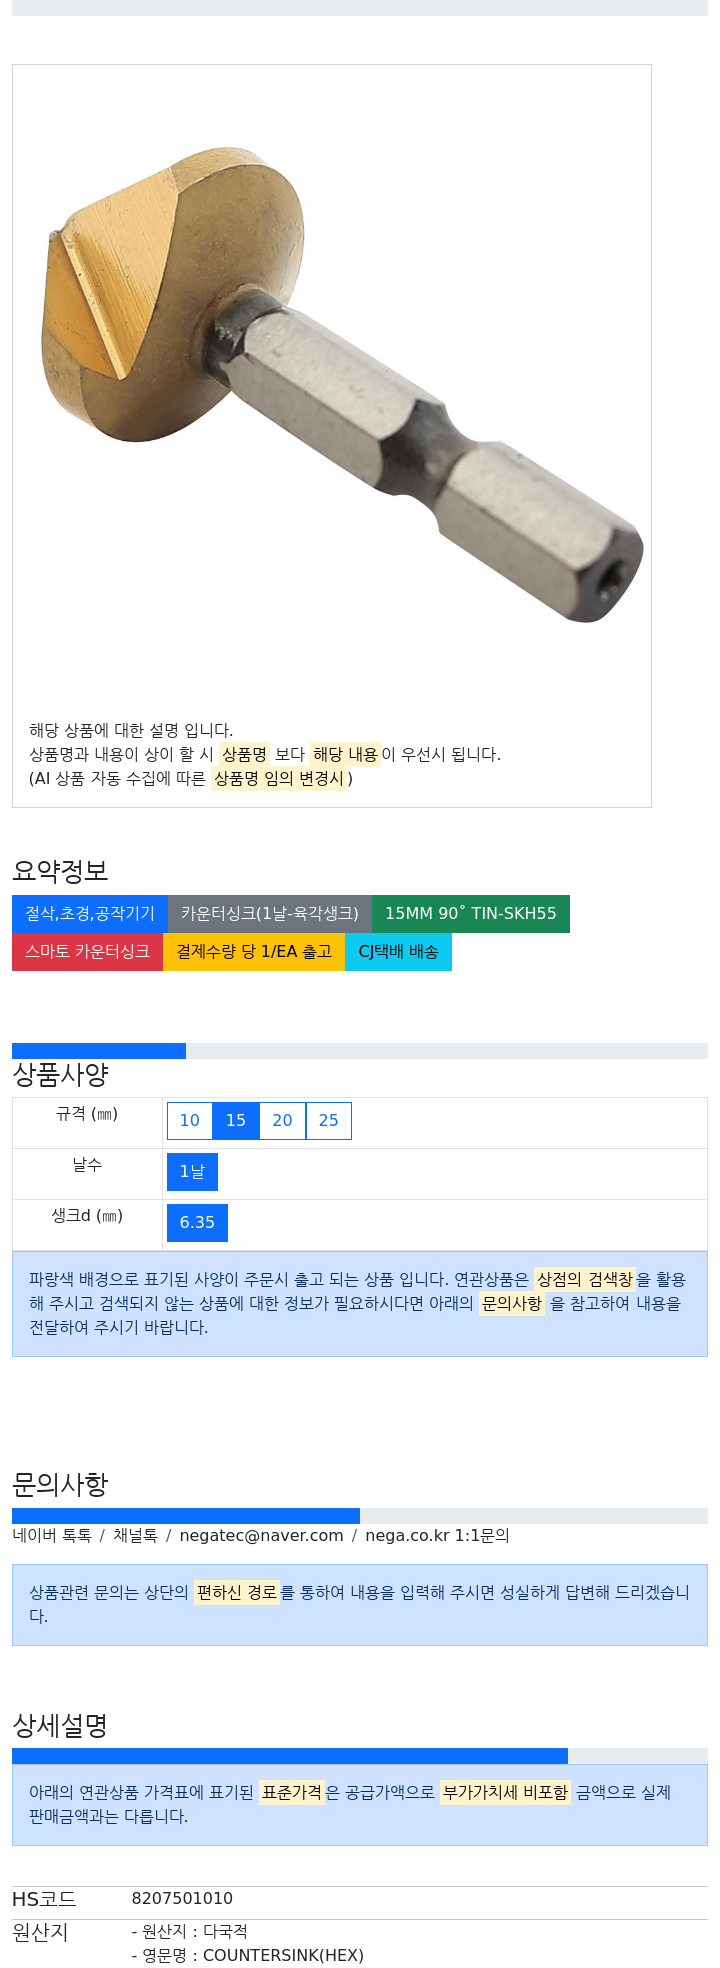Choose the 20 mm size option
The height and width of the screenshot is (1968, 720).
click(x=283, y=1120)
